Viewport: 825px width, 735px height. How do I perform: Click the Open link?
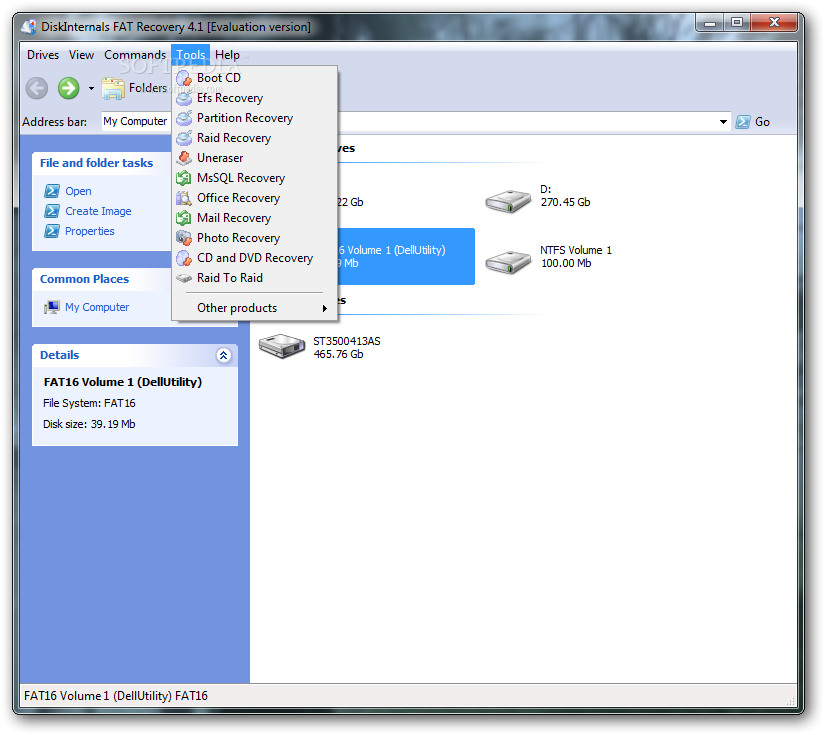coord(78,191)
